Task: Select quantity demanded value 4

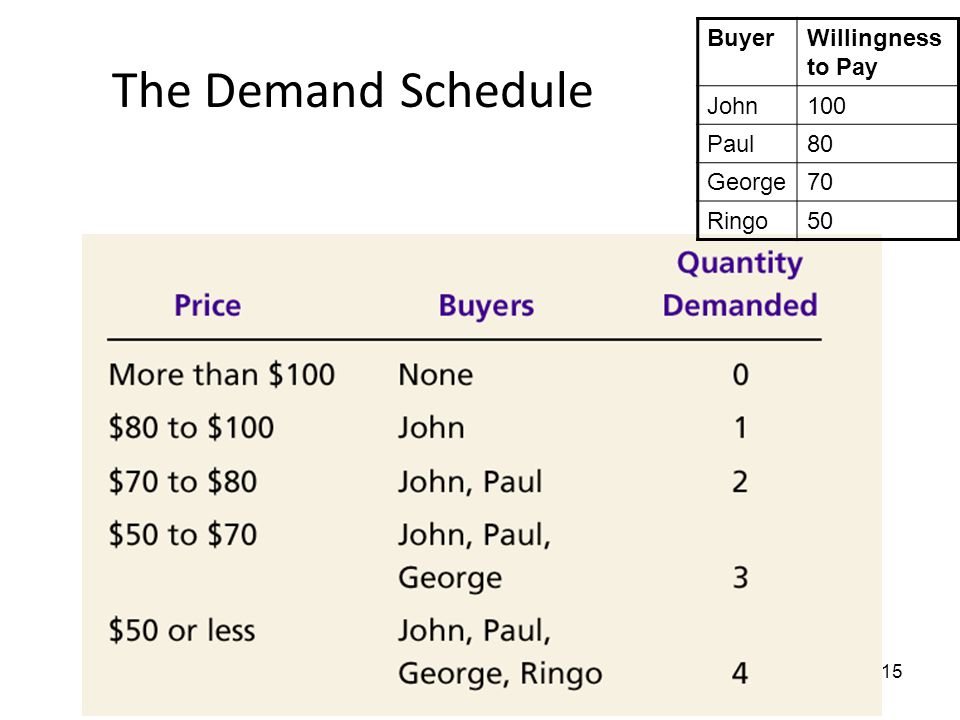Action: click(740, 673)
